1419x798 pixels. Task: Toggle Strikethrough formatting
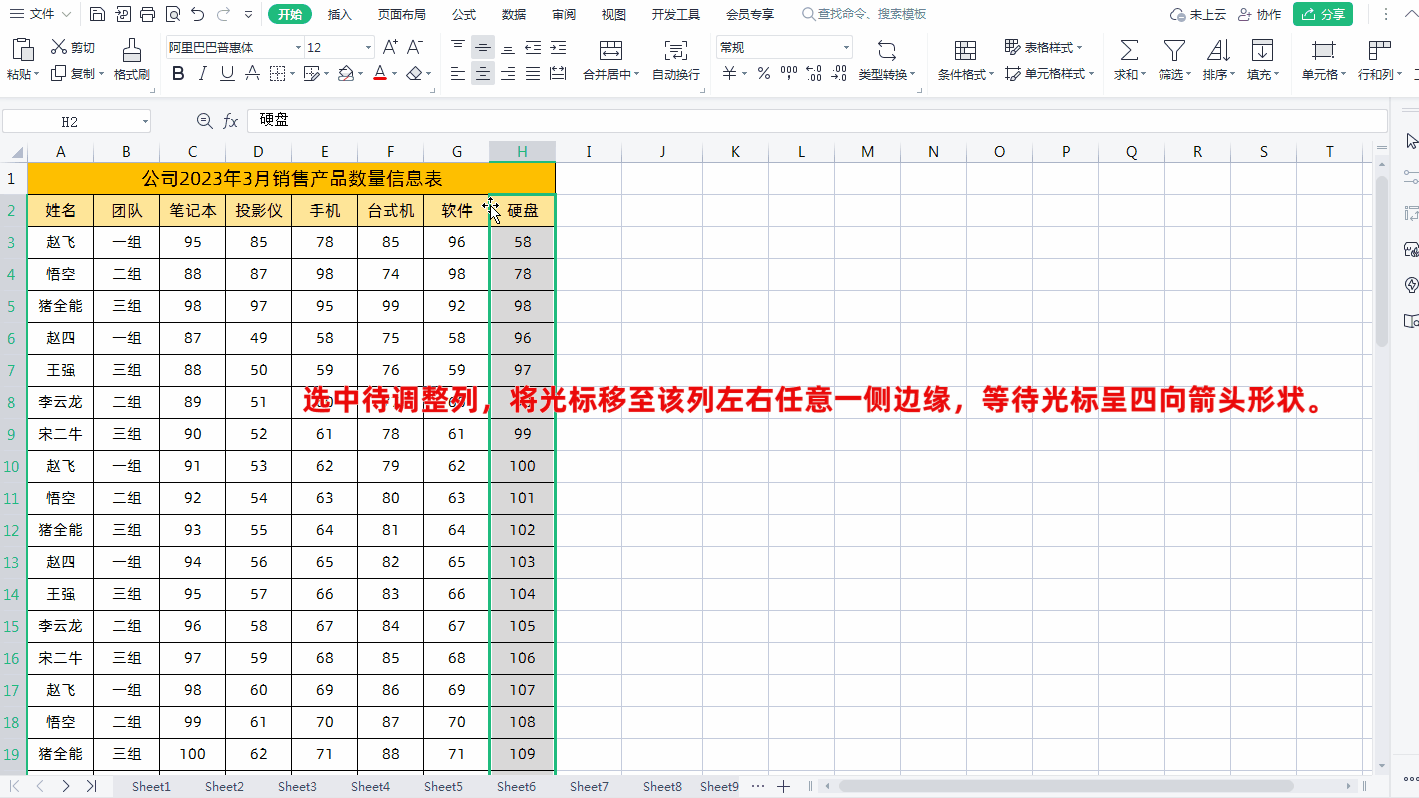[252, 73]
